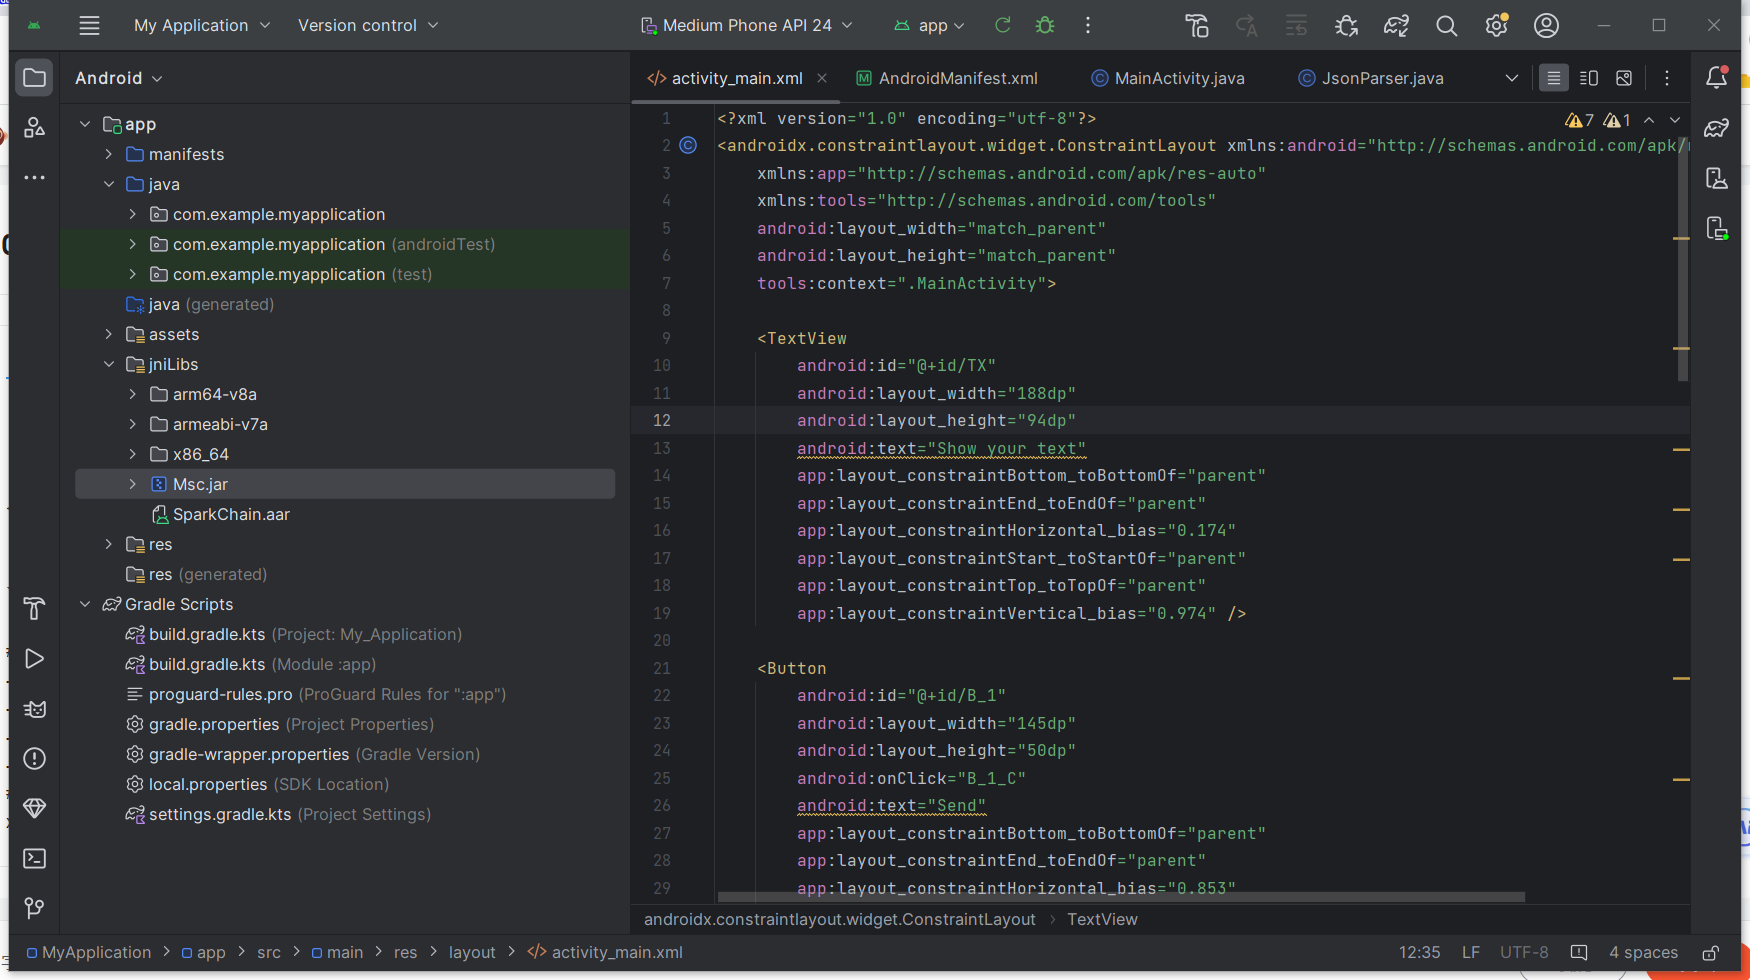The height and width of the screenshot is (980, 1750).
Task: Open the Notifications bell panel
Action: pos(1716,78)
